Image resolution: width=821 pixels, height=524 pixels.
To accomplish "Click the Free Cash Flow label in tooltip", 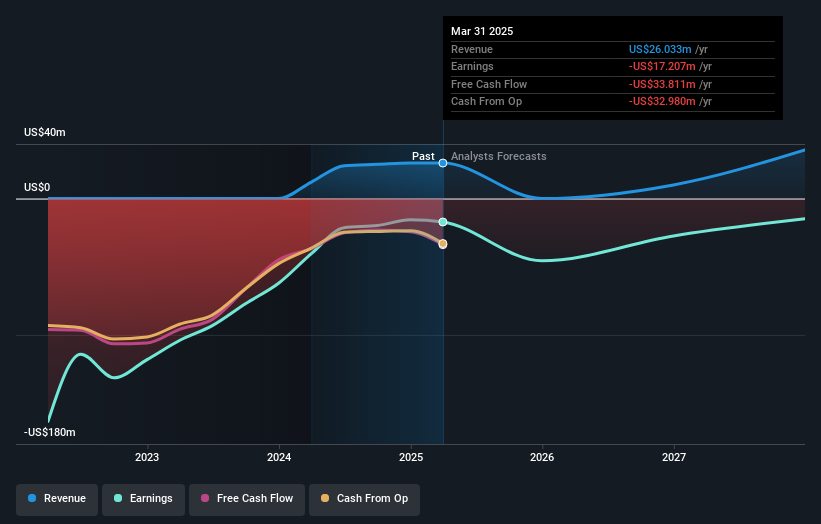I will point(489,84).
